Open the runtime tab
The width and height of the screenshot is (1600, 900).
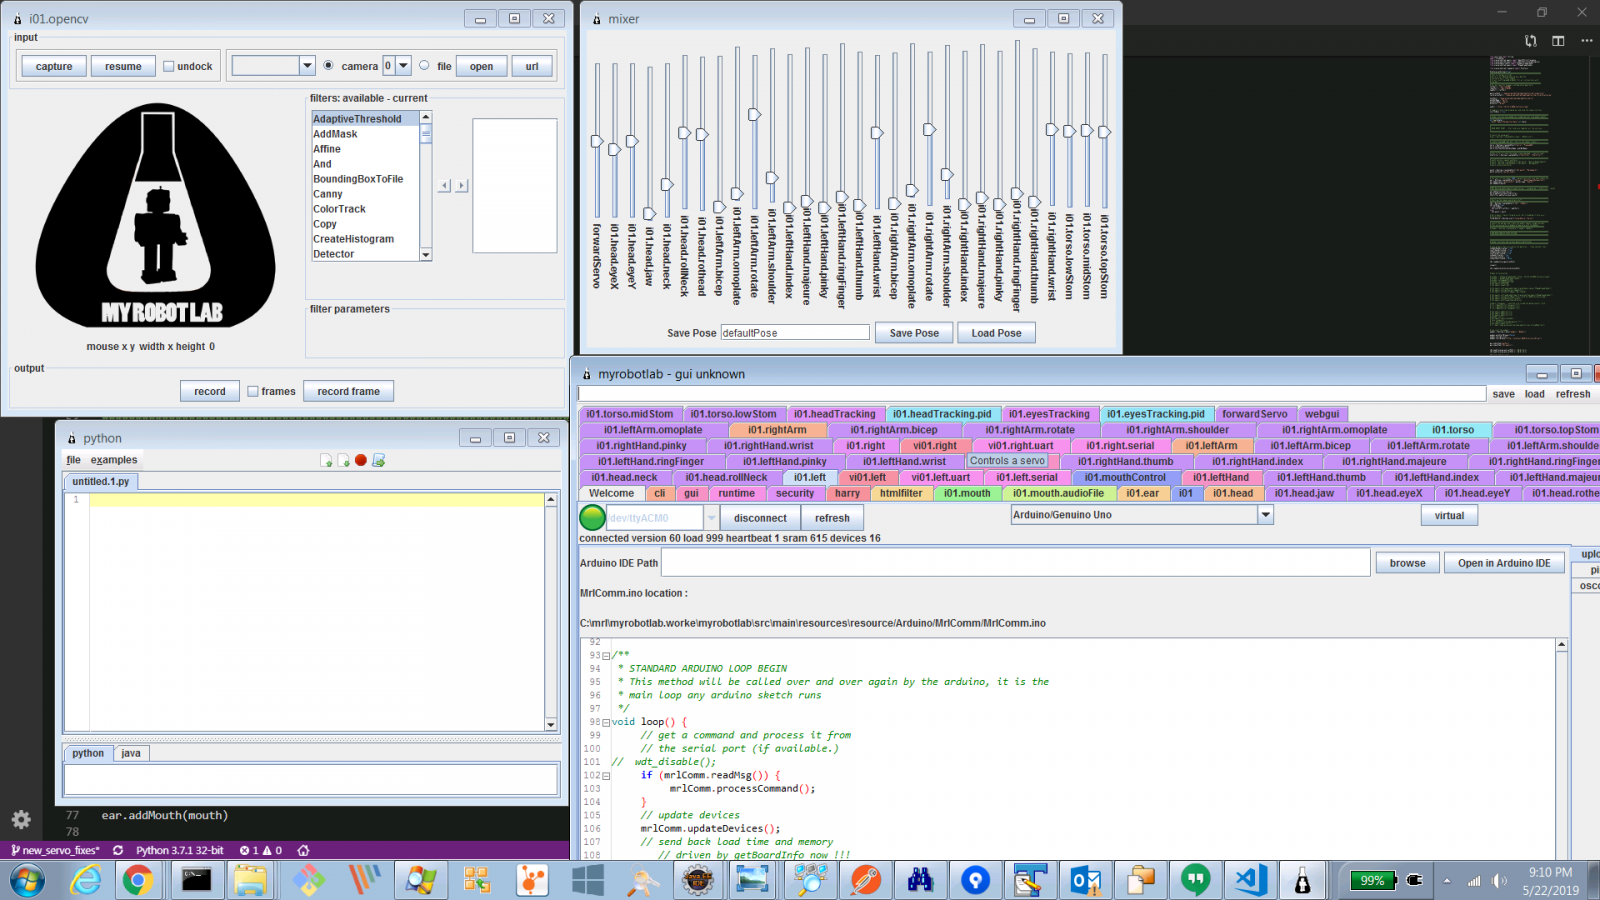[736, 493]
